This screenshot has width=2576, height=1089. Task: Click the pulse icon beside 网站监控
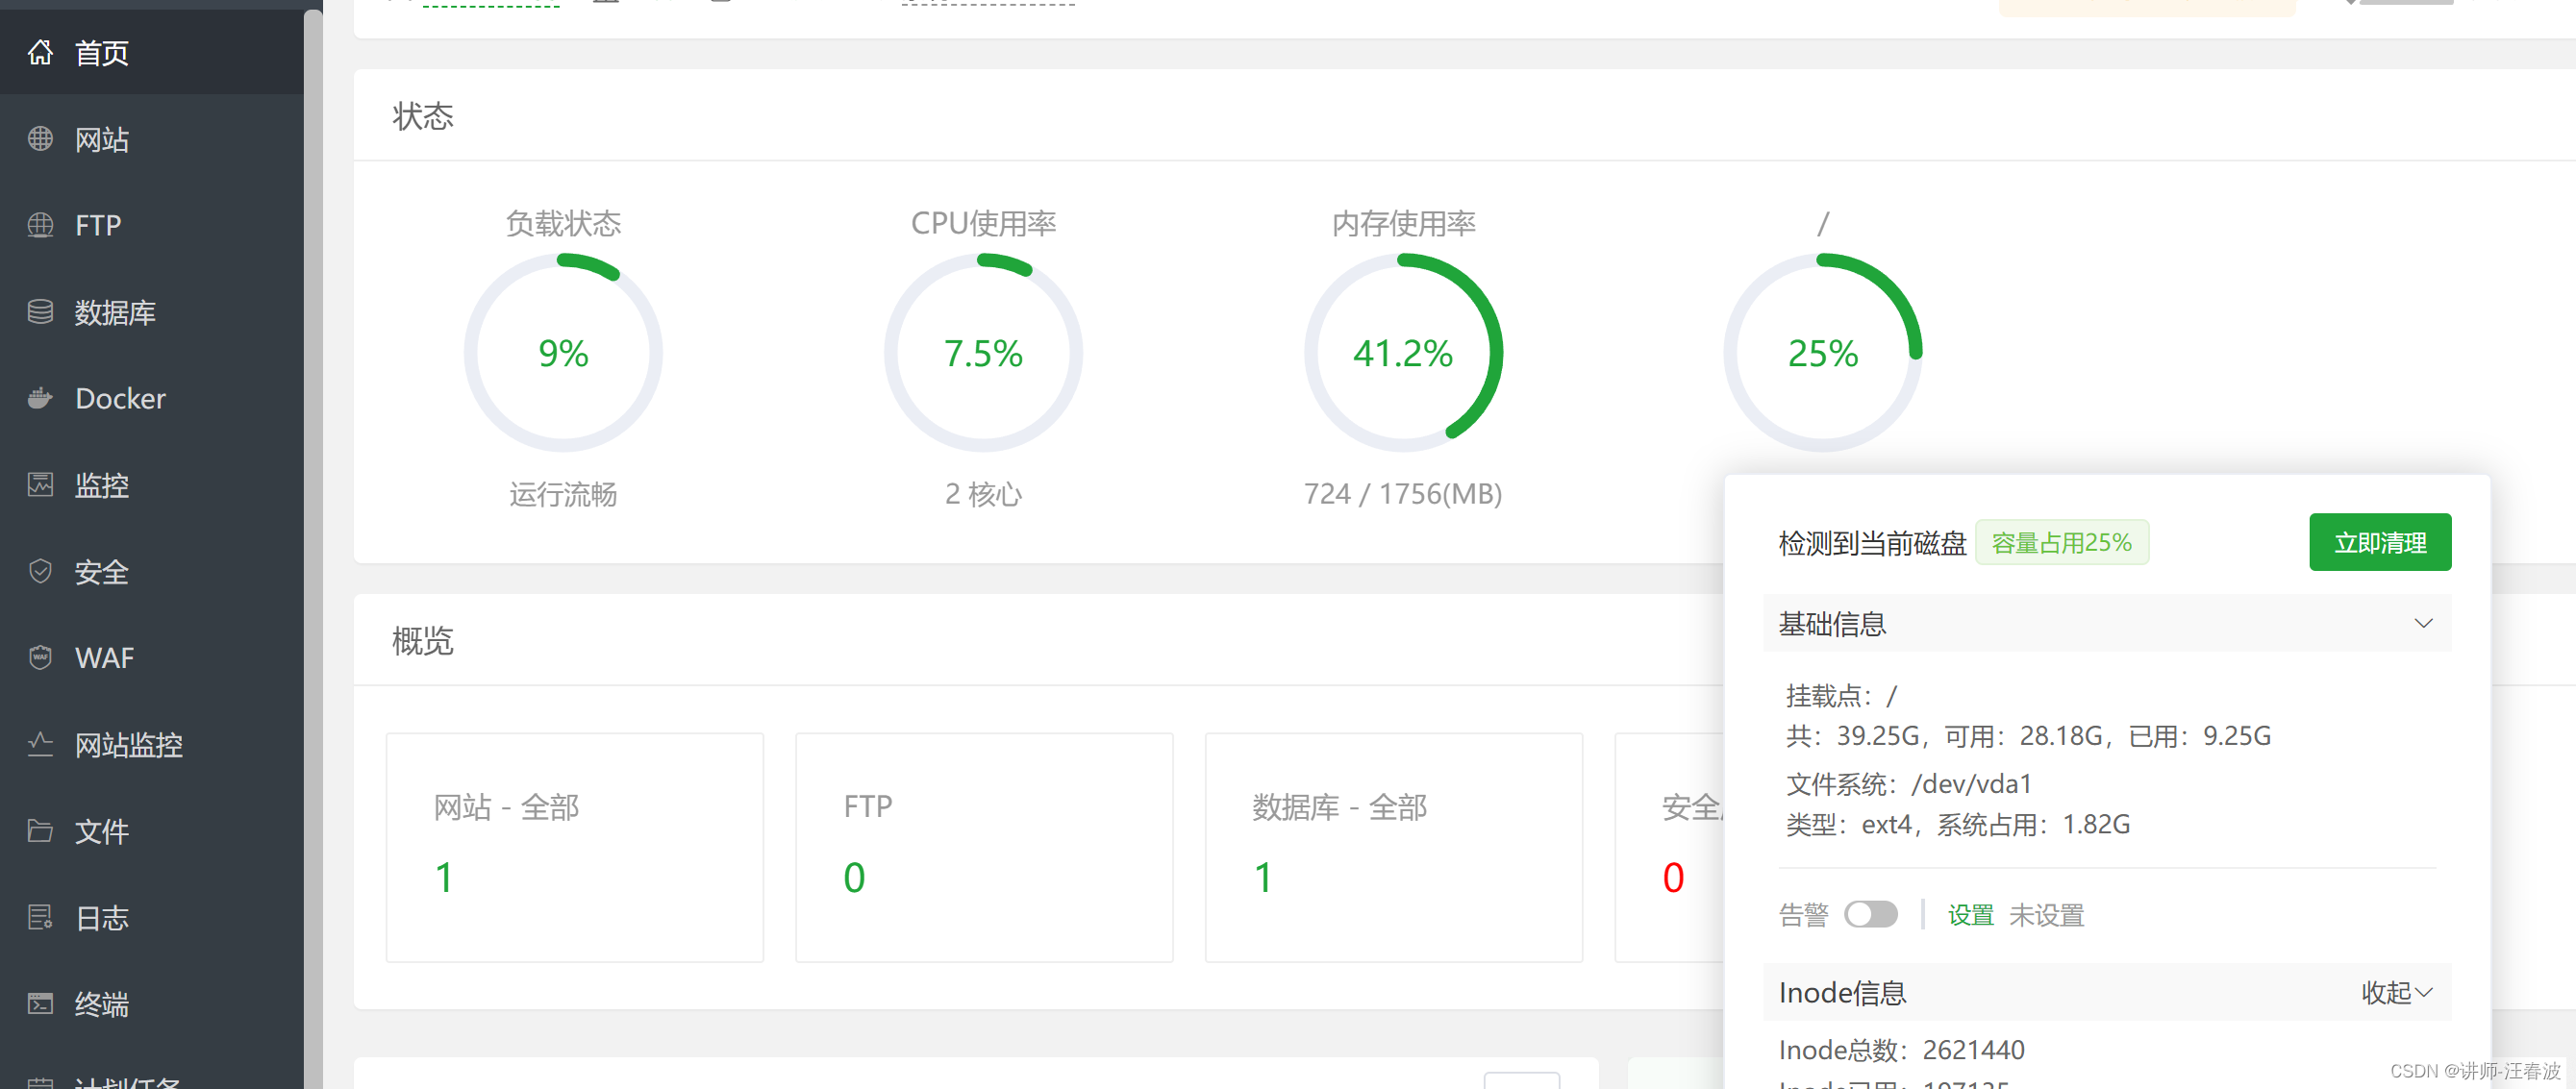pyautogui.click(x=40, y=744)
